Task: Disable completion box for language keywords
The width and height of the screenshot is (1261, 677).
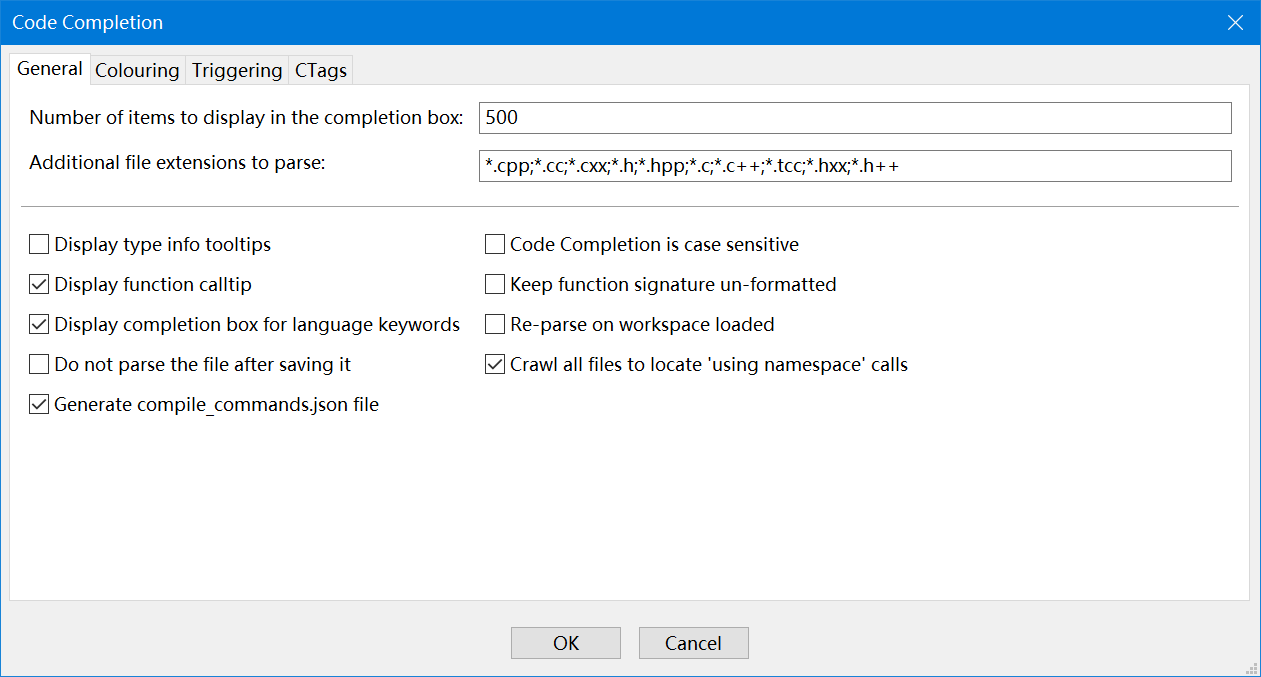Action: pos(39,325)
